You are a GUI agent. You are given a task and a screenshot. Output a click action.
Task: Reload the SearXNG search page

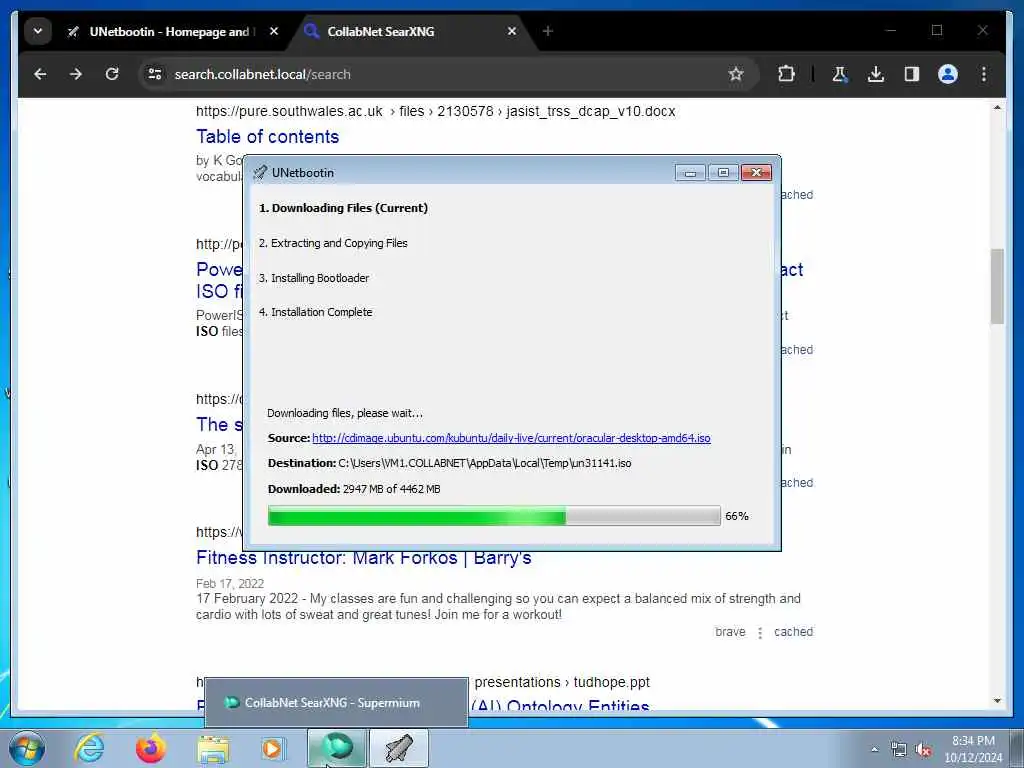pyautogui.click(x=112, y=74)
